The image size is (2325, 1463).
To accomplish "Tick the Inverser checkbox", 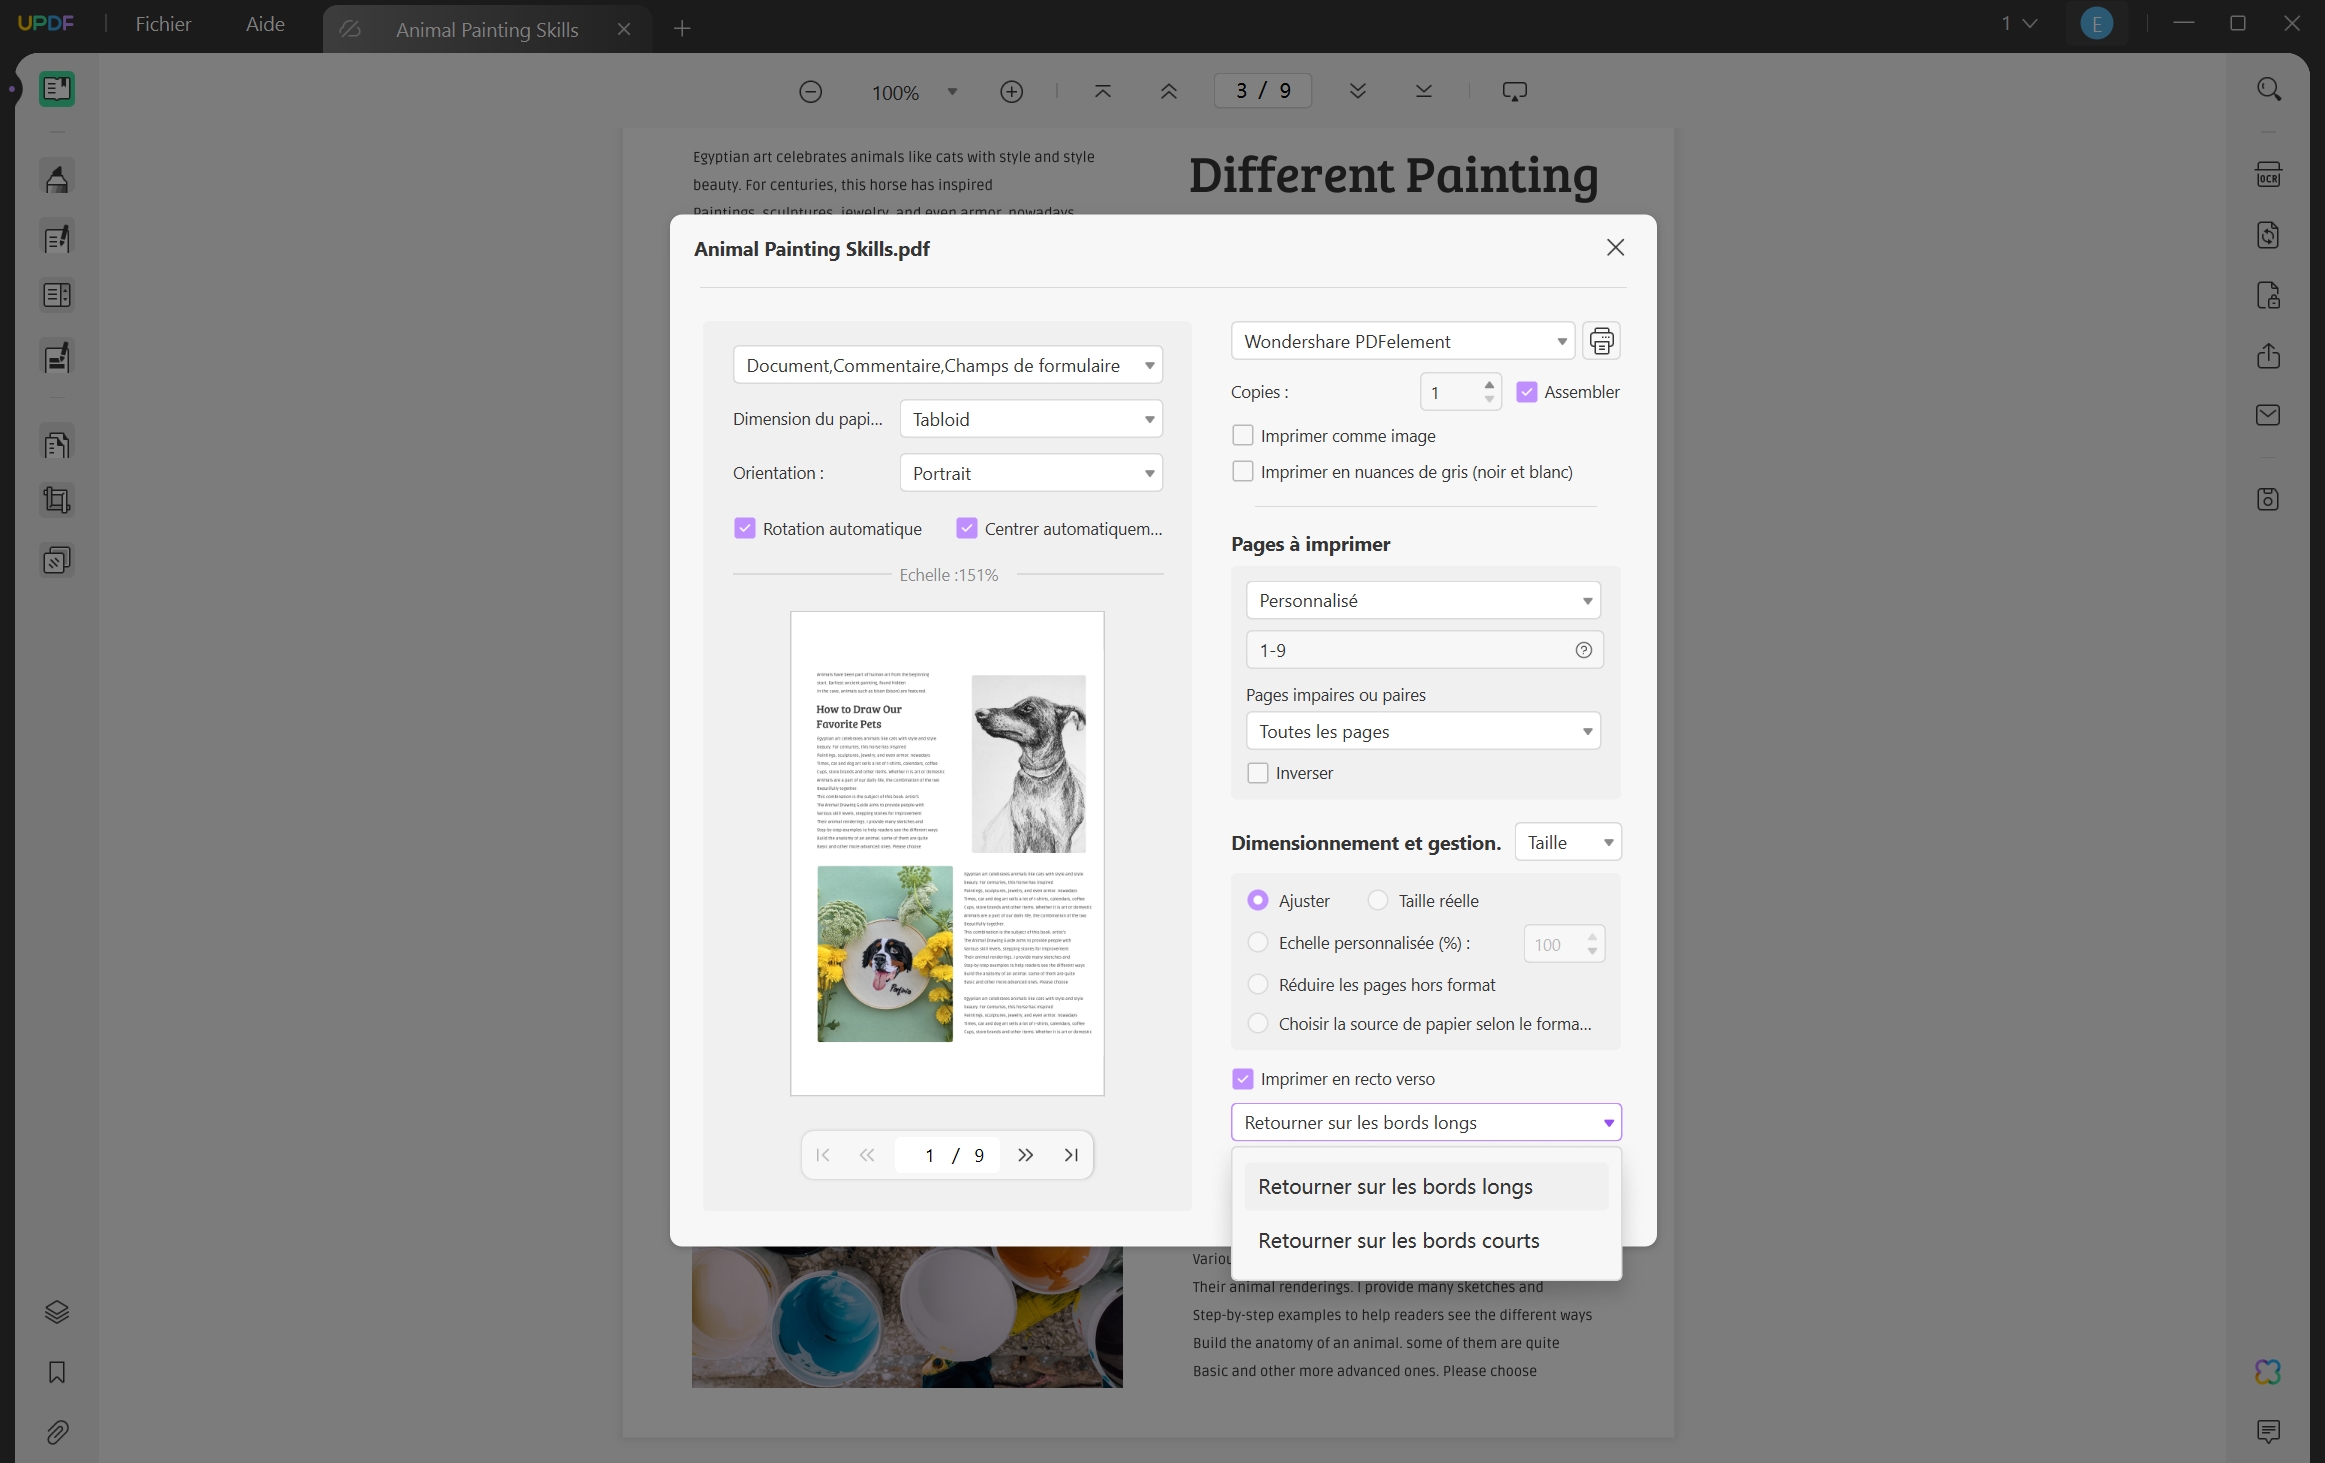I will tap(1258, 773).
